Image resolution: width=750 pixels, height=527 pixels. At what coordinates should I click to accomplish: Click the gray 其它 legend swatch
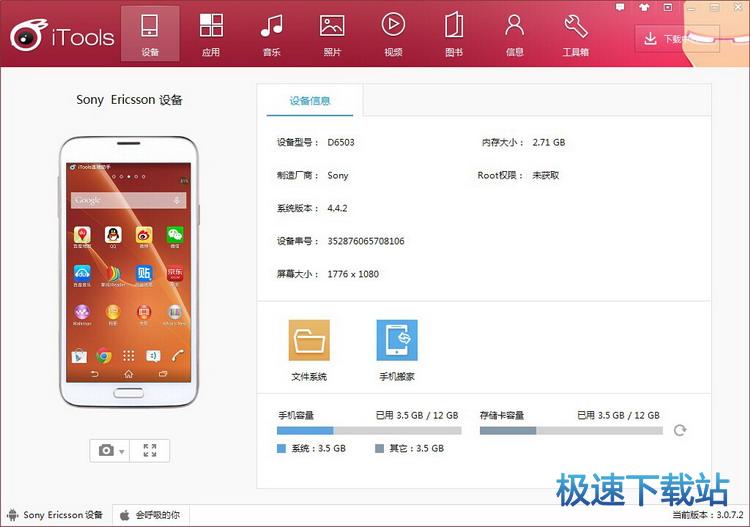[x=379, y=448]
